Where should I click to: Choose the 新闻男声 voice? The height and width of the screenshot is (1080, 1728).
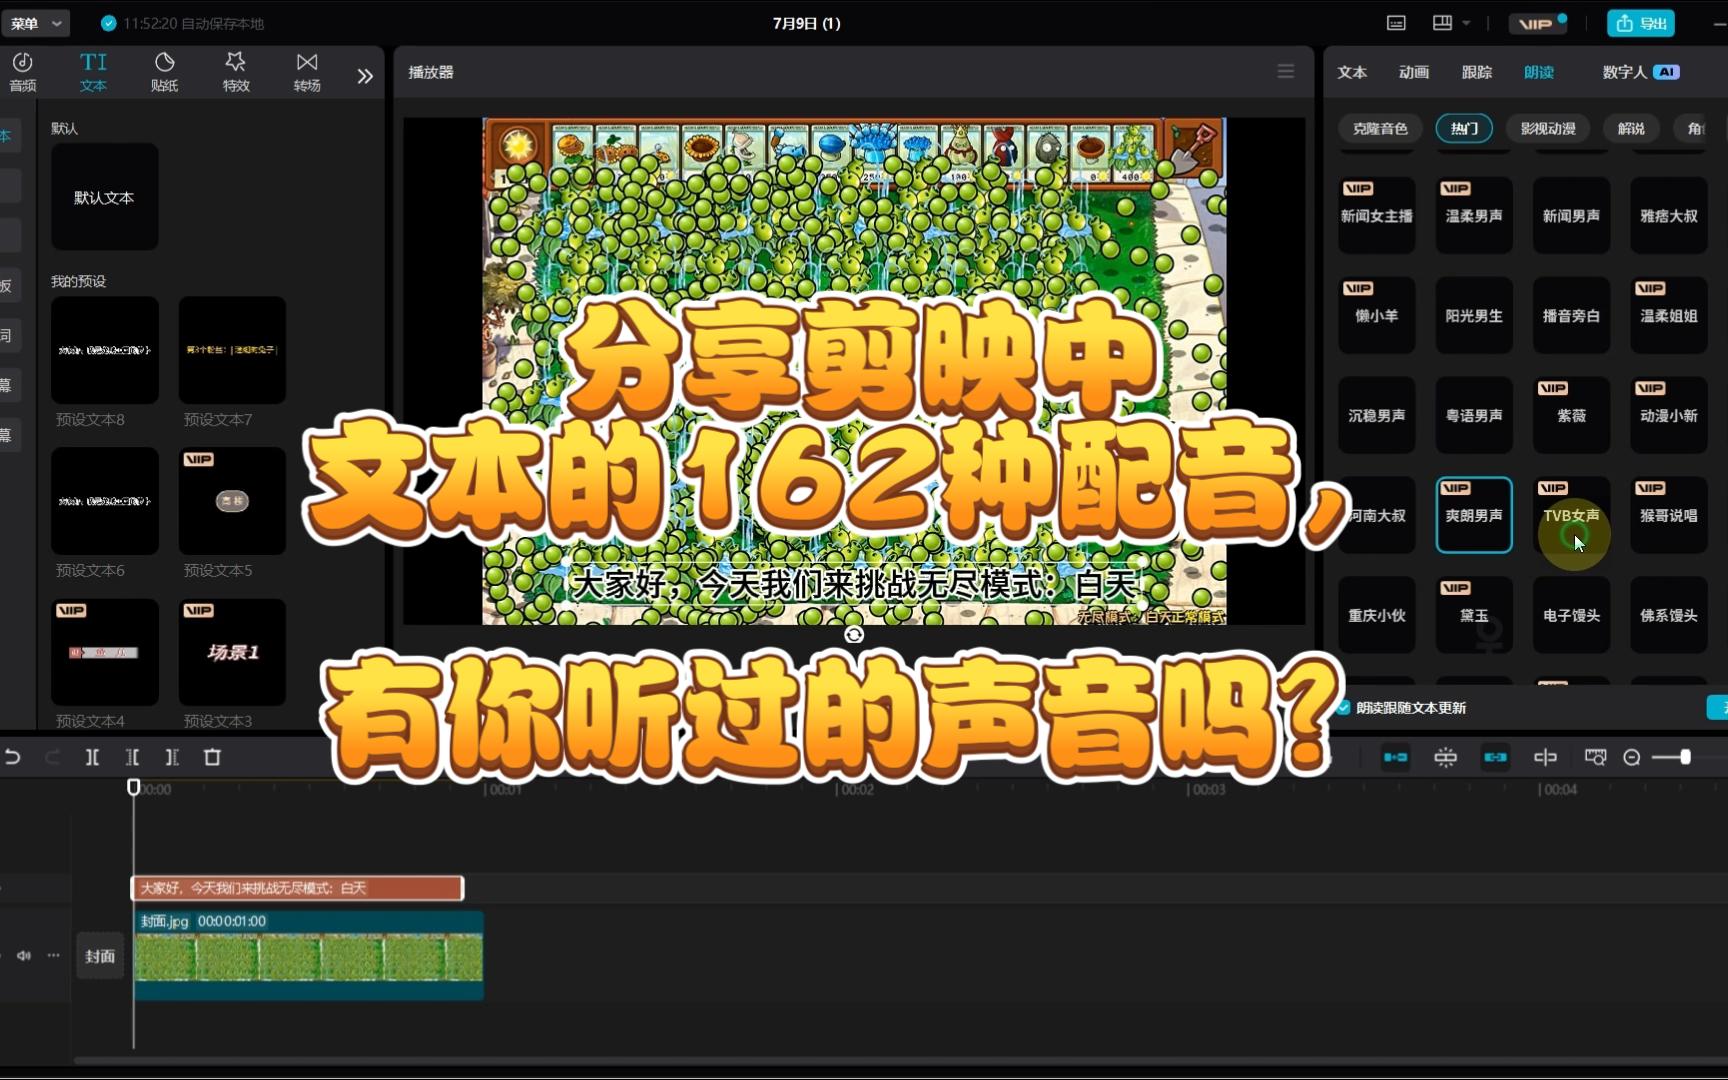(1571, 215)
